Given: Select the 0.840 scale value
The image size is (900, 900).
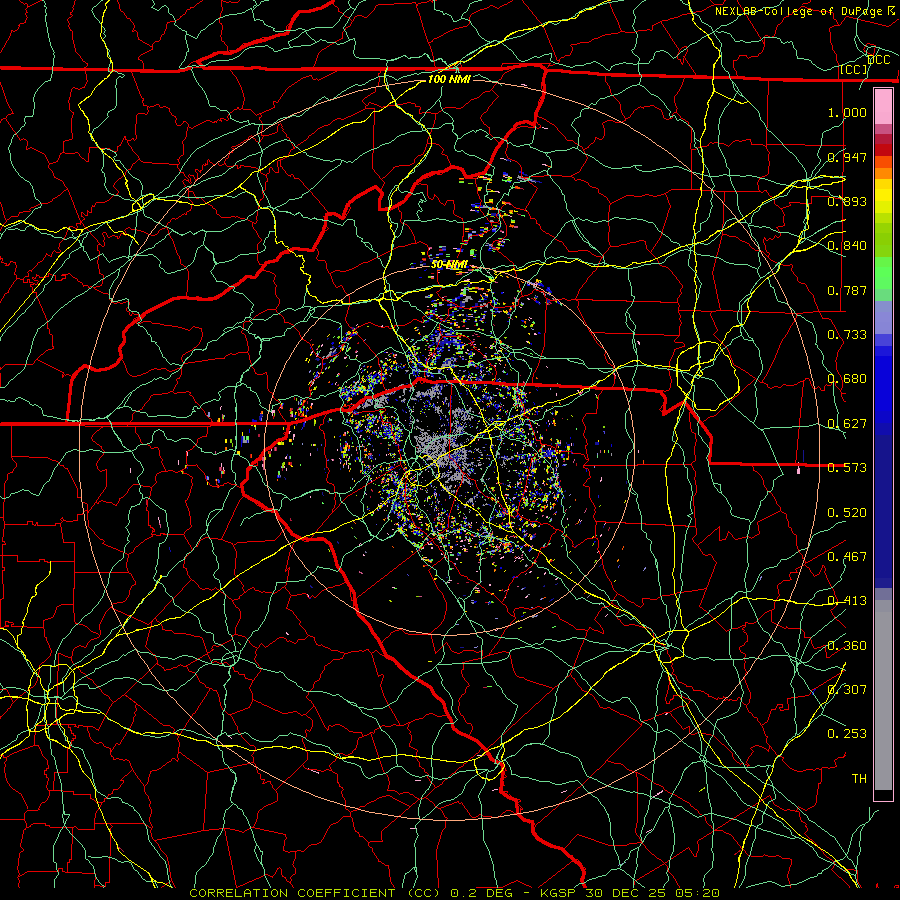Looking at the screenshot, I should 847,246.
